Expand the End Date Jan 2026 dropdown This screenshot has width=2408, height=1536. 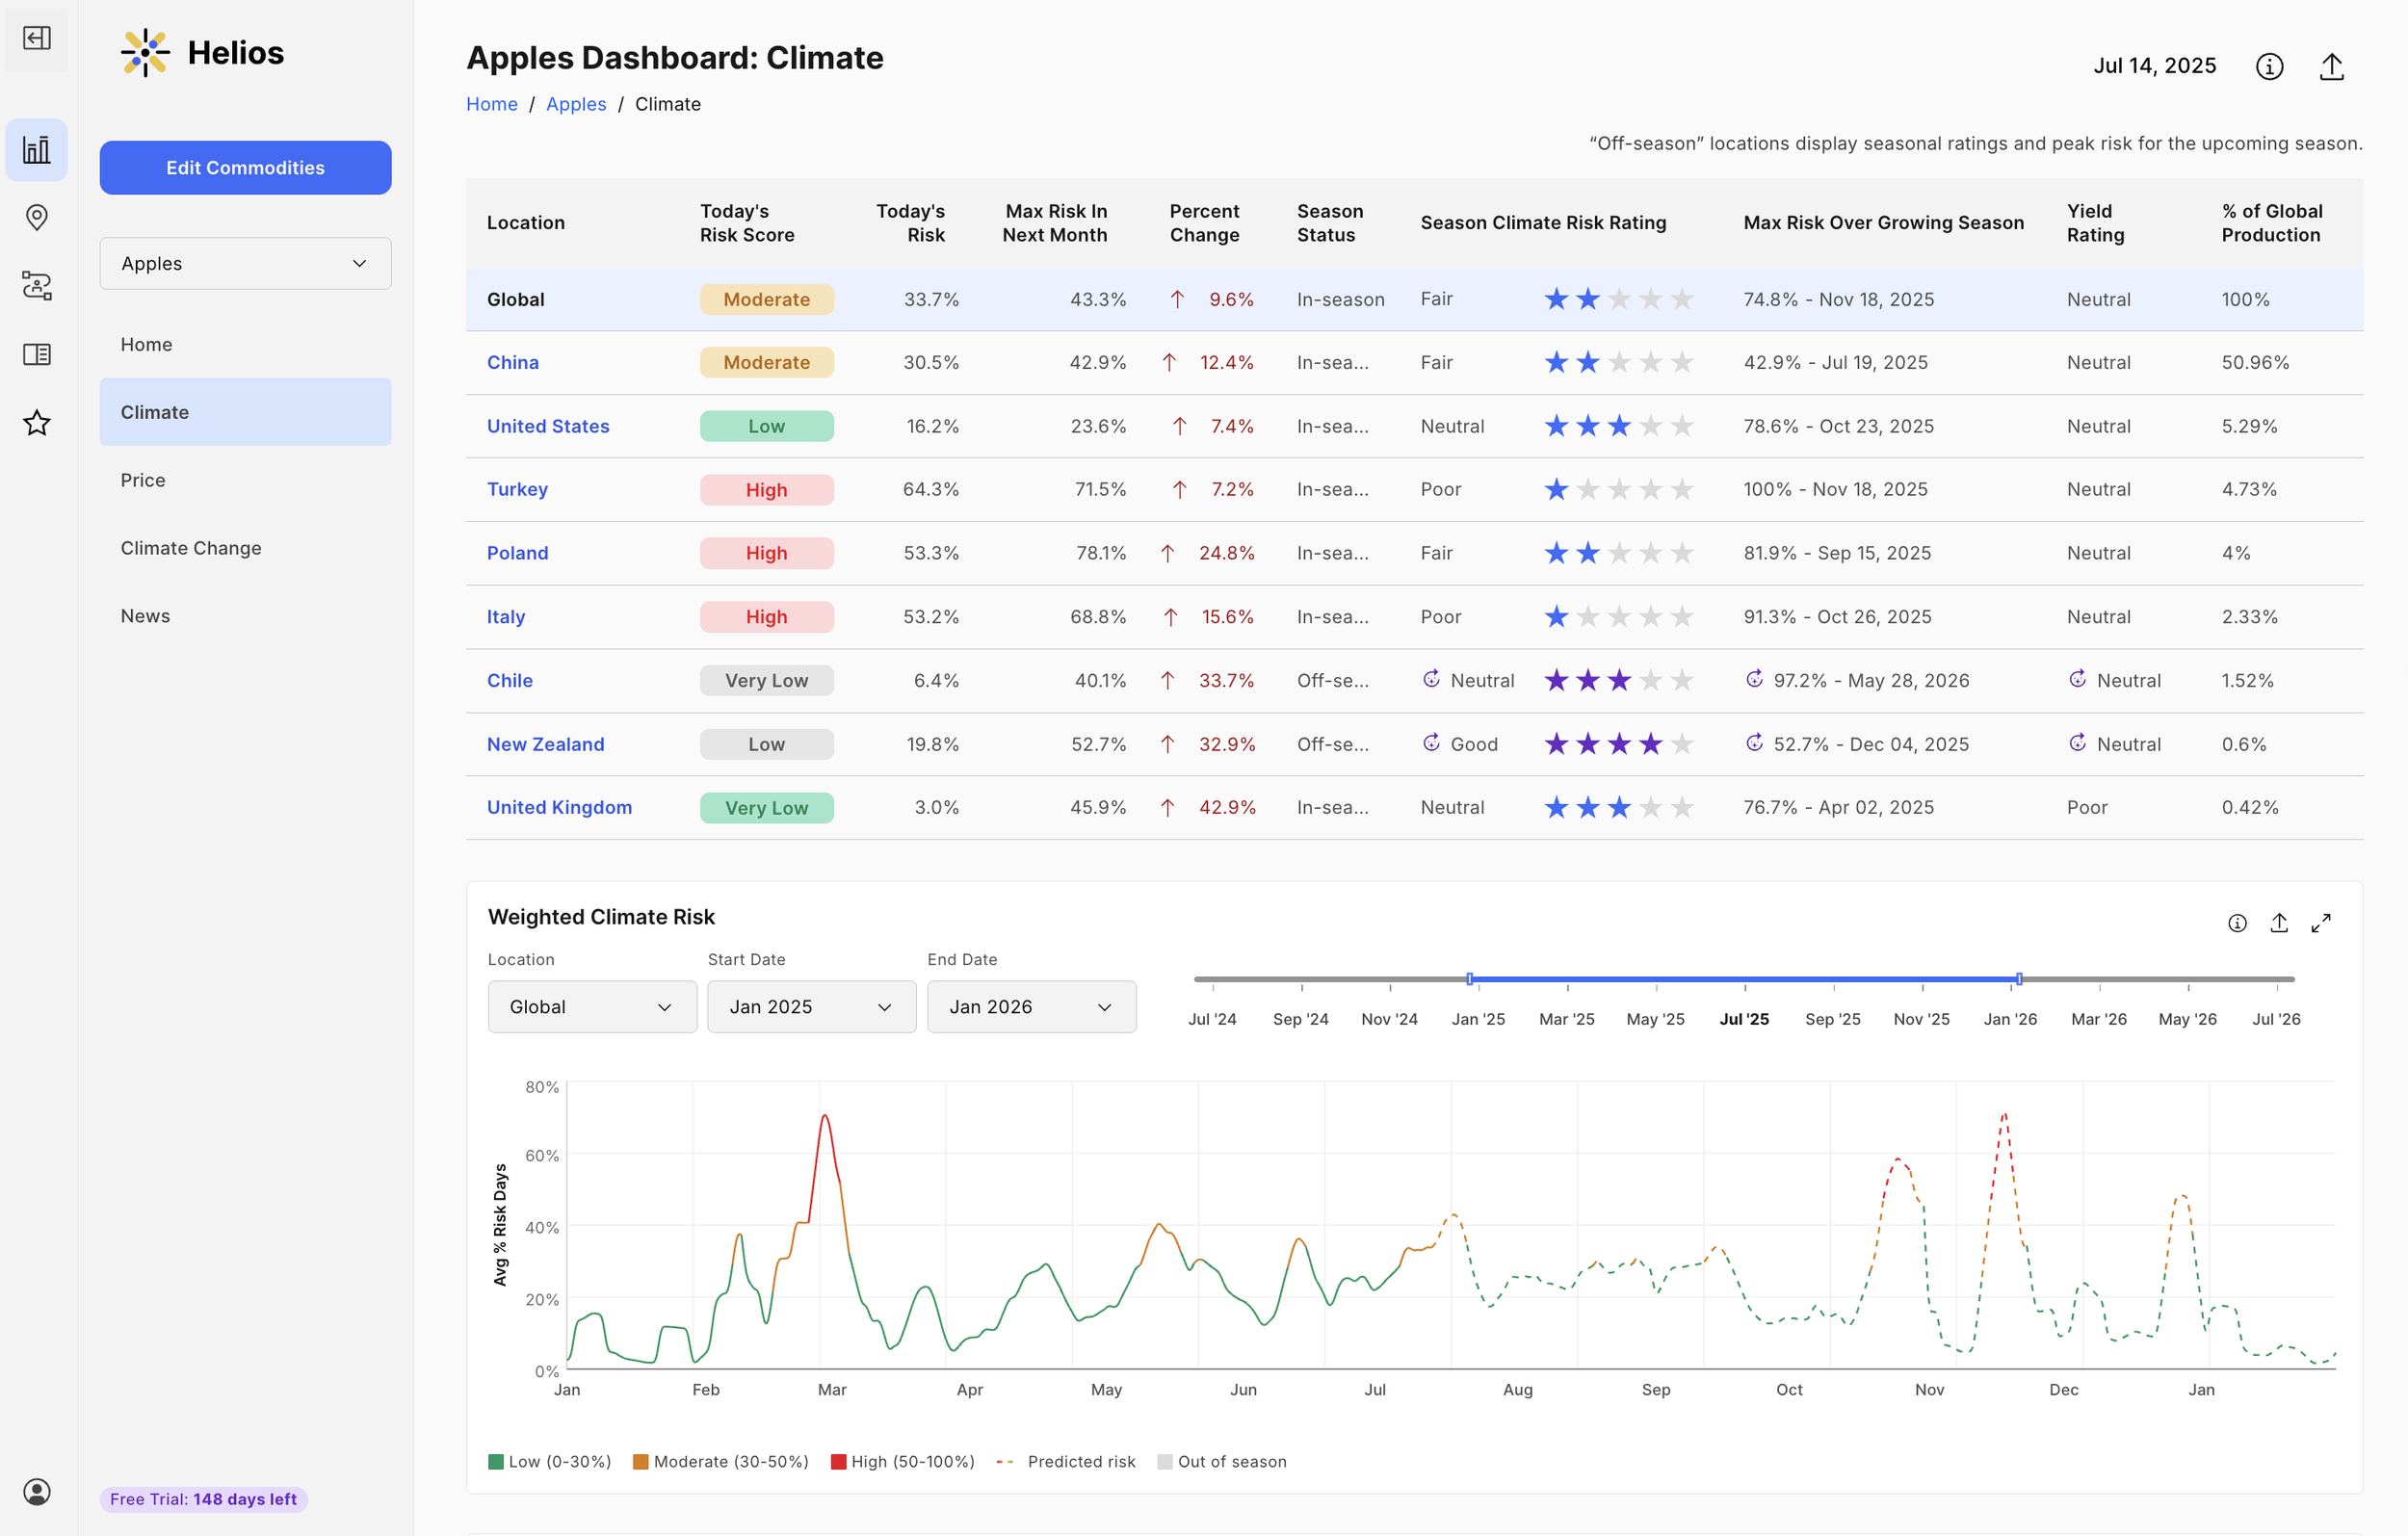[1031, 1006]
